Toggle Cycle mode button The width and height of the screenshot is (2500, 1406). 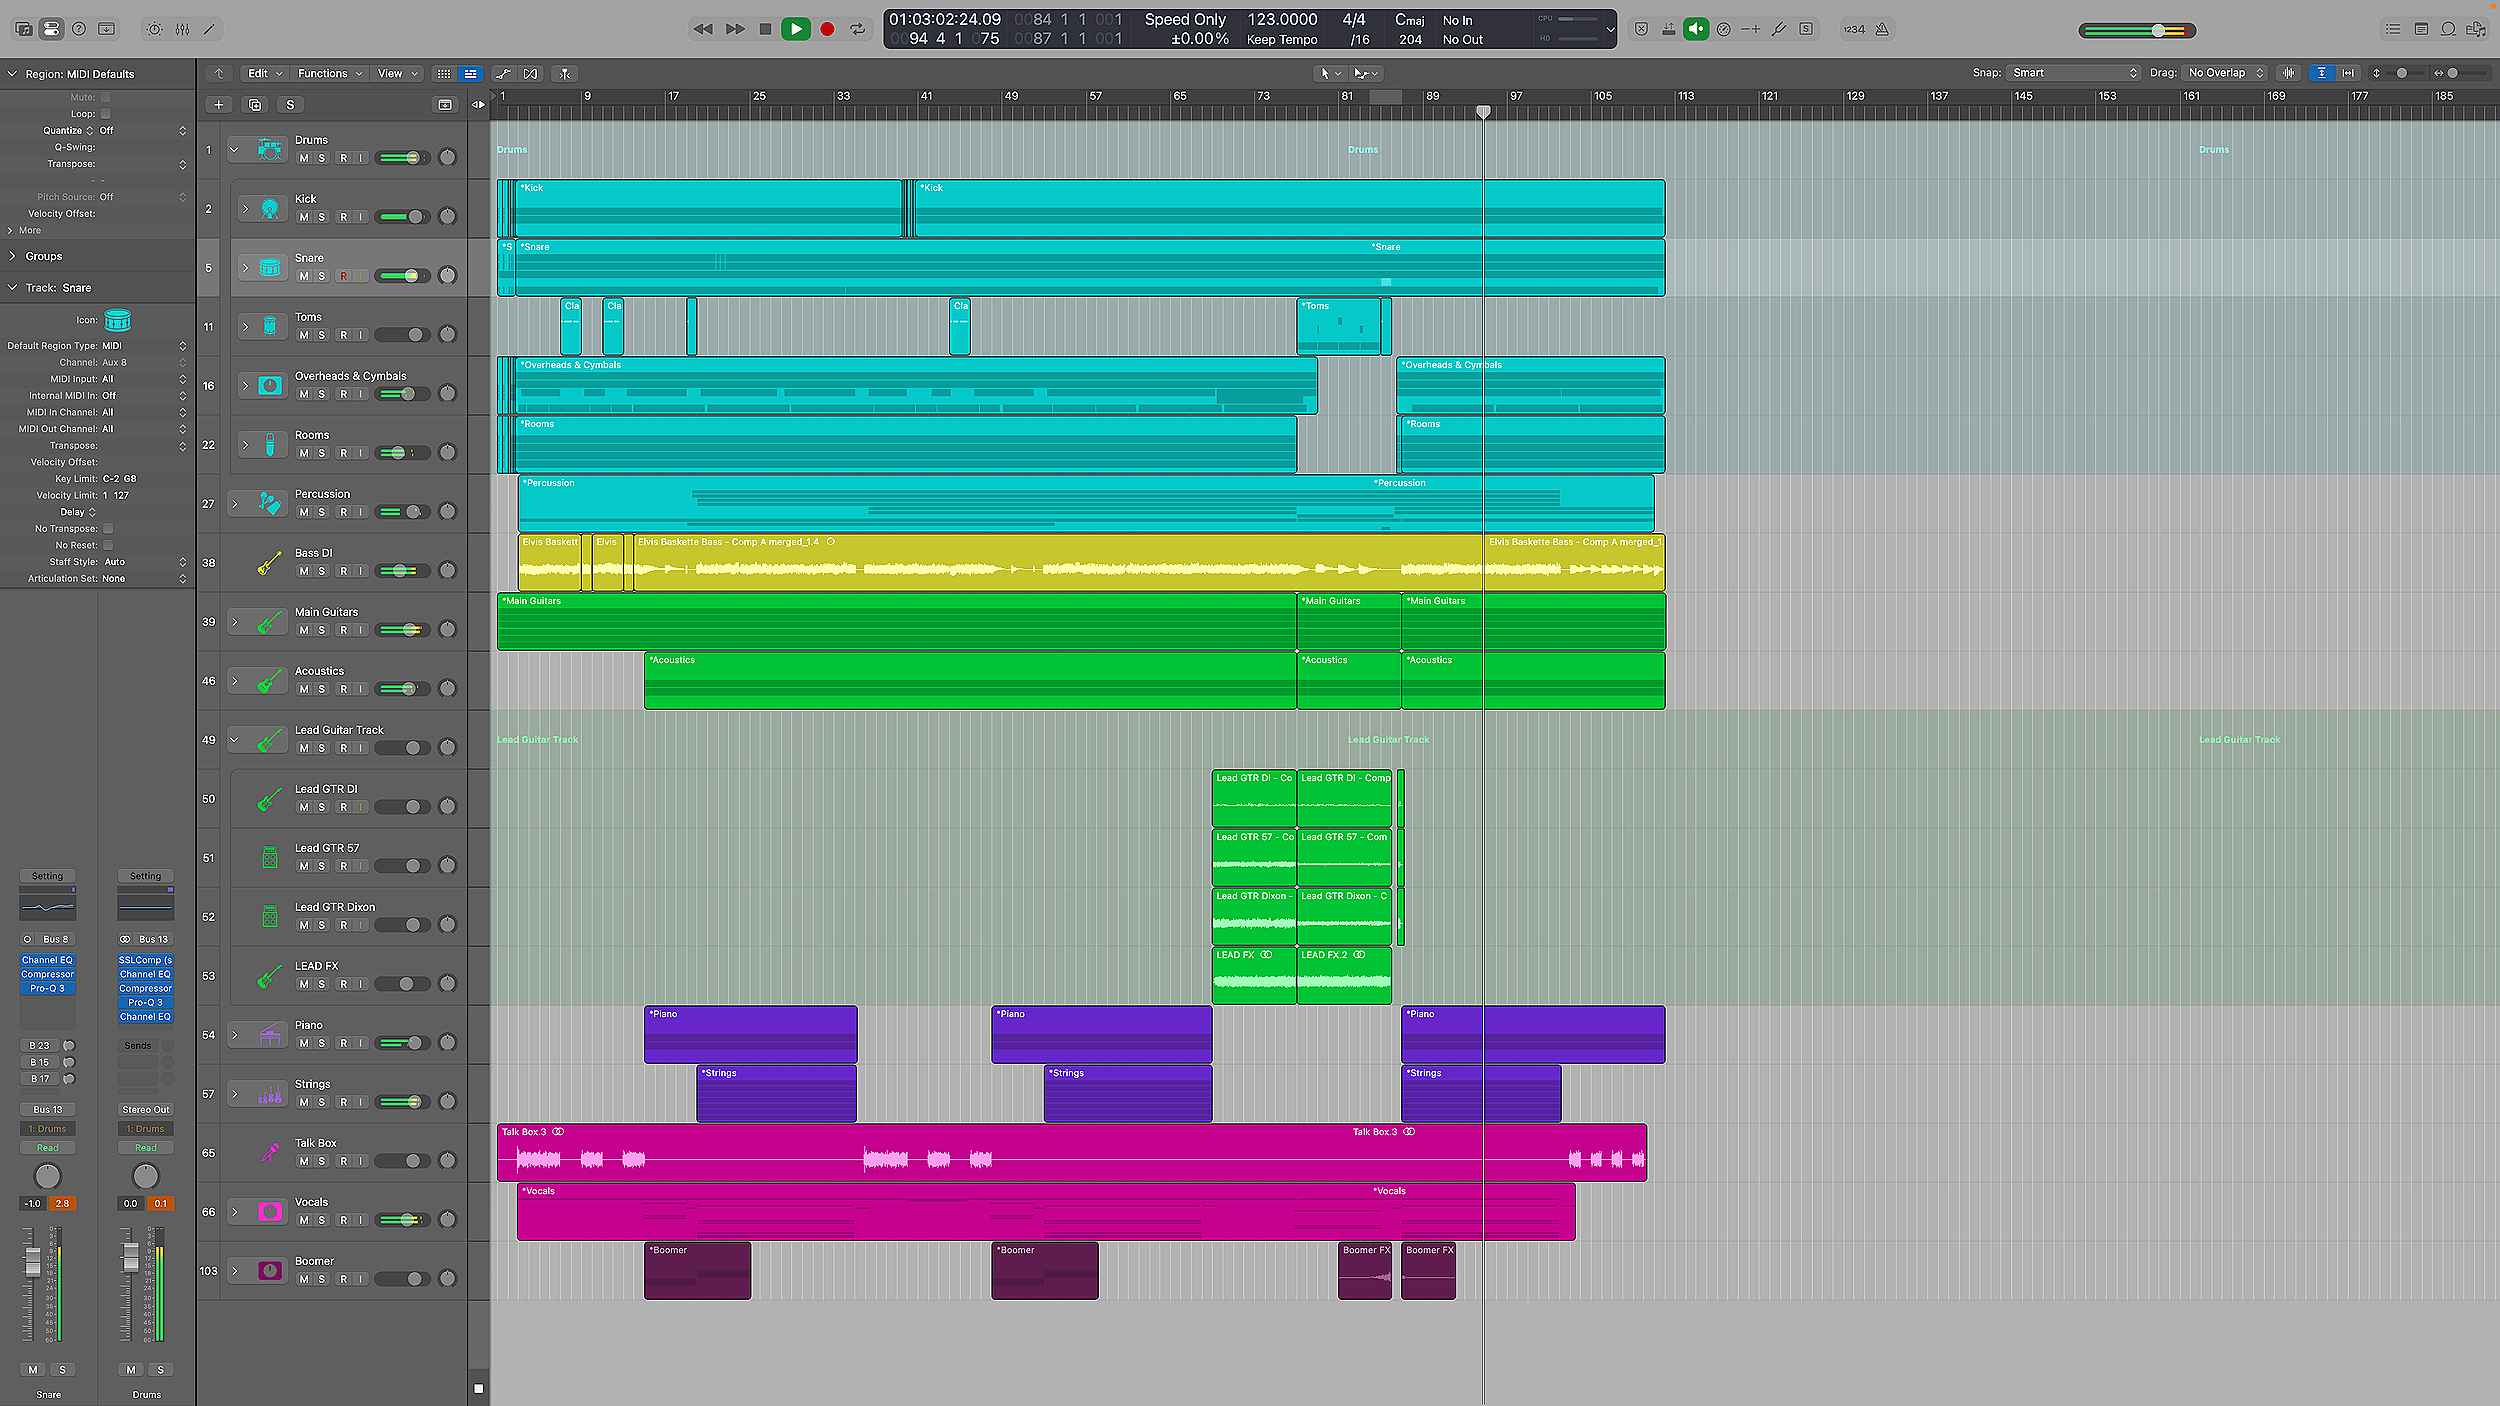point(858,29)
